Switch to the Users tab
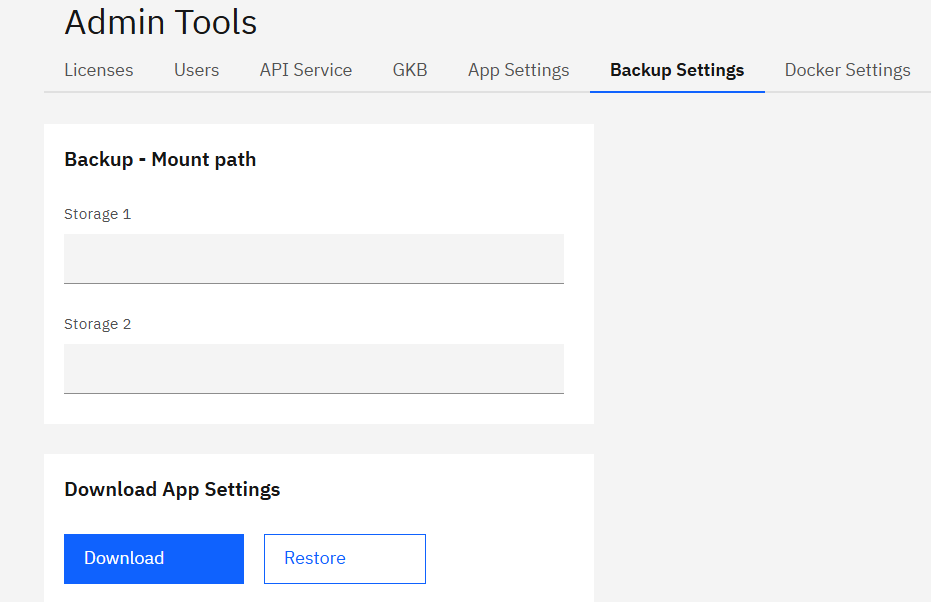The height and width of the screenshot is (602, 931). click(196, 70)
